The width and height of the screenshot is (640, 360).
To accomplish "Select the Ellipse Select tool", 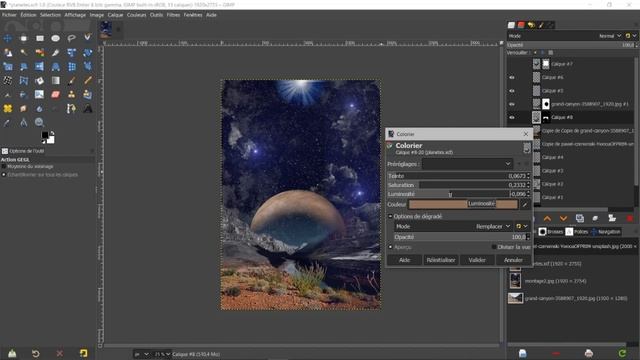I will [56, 38].
